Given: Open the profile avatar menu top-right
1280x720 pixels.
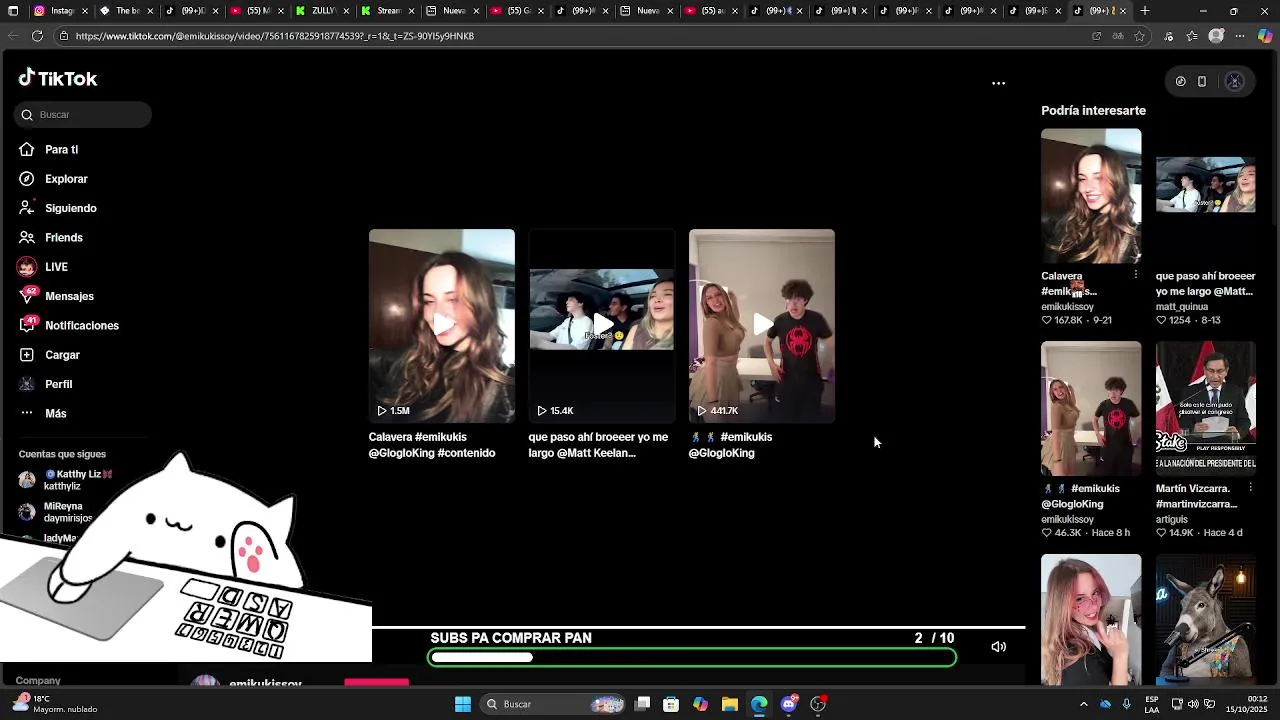Looking at the screenshot, I should coord(1235,82).
